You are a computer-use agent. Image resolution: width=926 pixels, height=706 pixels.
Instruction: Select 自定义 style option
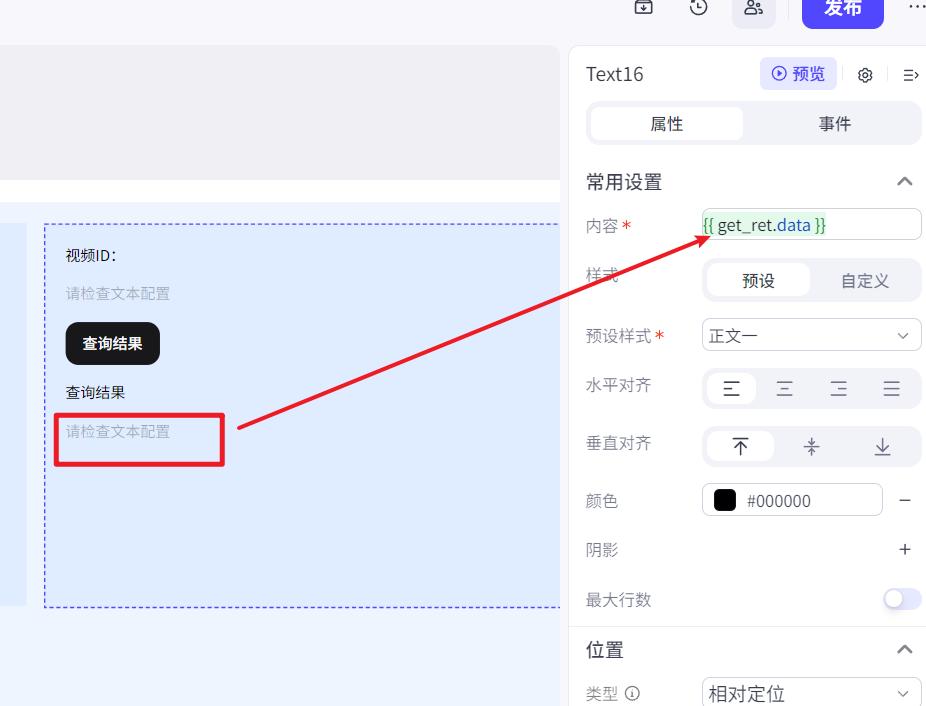pos(864,281)
